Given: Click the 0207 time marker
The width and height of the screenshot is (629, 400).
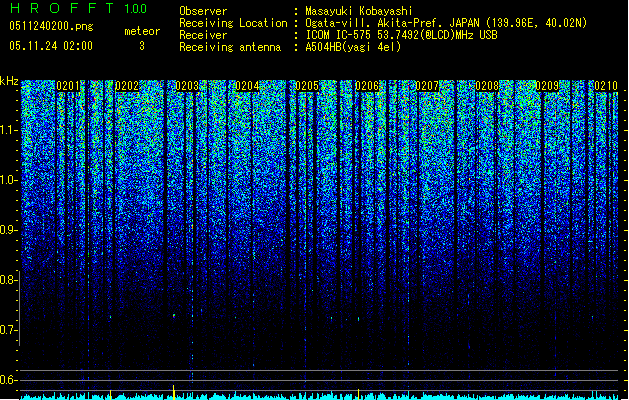Looking at the screenshot, I should click(x=427, y=86).
